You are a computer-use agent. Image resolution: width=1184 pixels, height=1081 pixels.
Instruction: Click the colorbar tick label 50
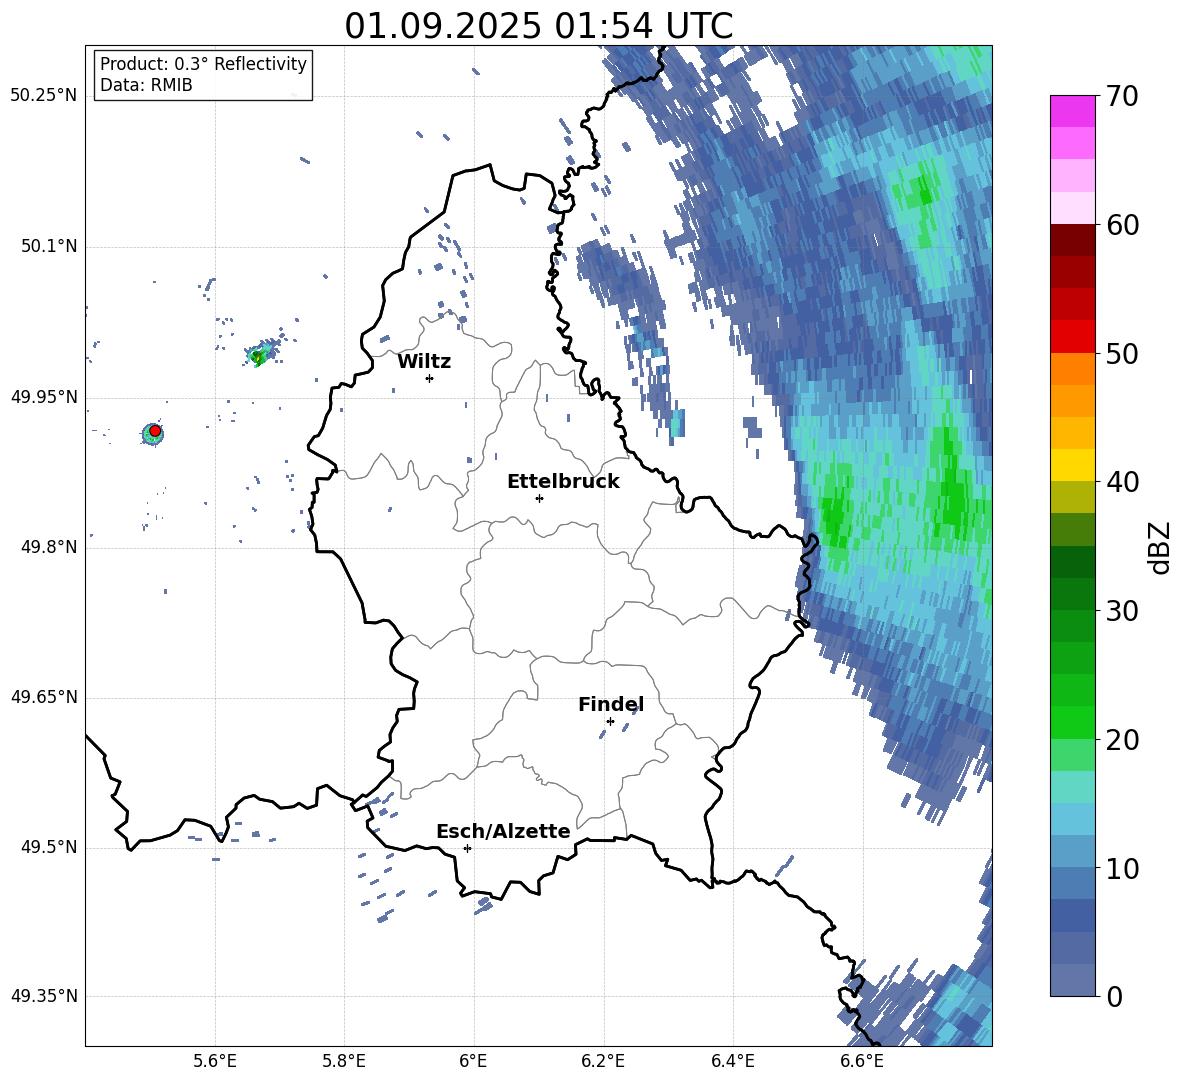[1122, 354]
